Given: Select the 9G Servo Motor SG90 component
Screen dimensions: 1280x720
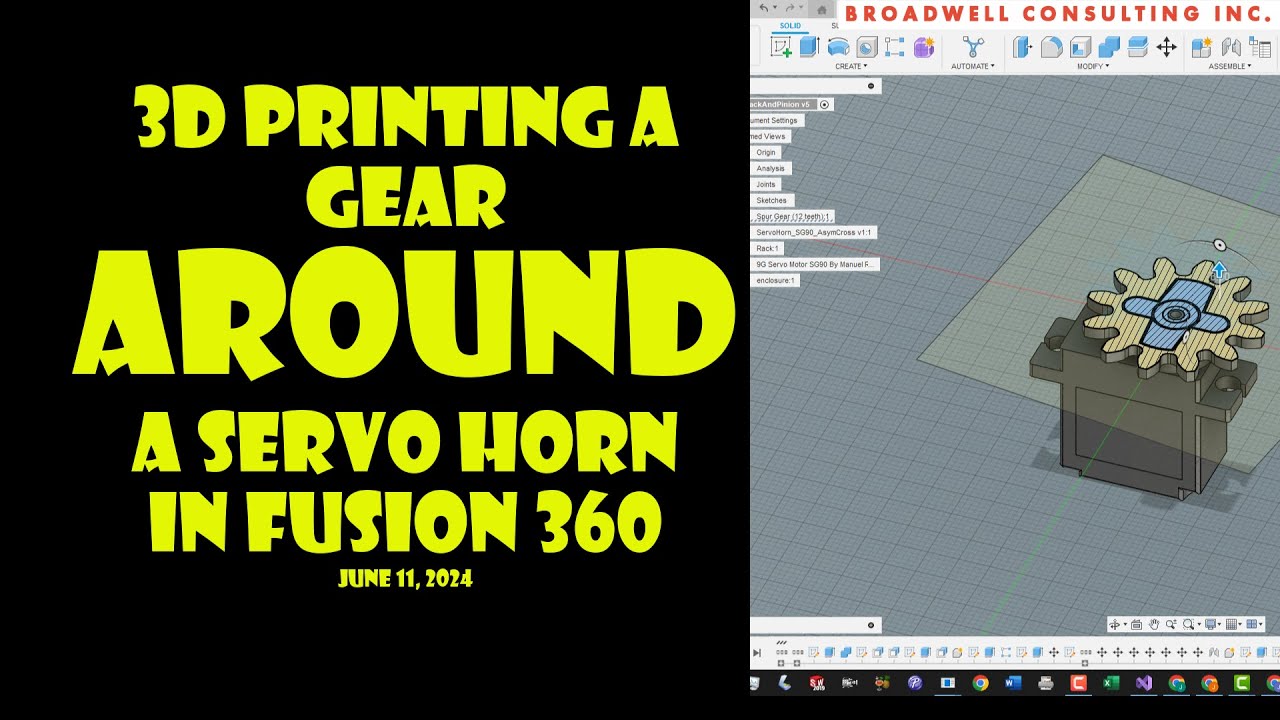Looking at the screenshot, I should 814,264.
